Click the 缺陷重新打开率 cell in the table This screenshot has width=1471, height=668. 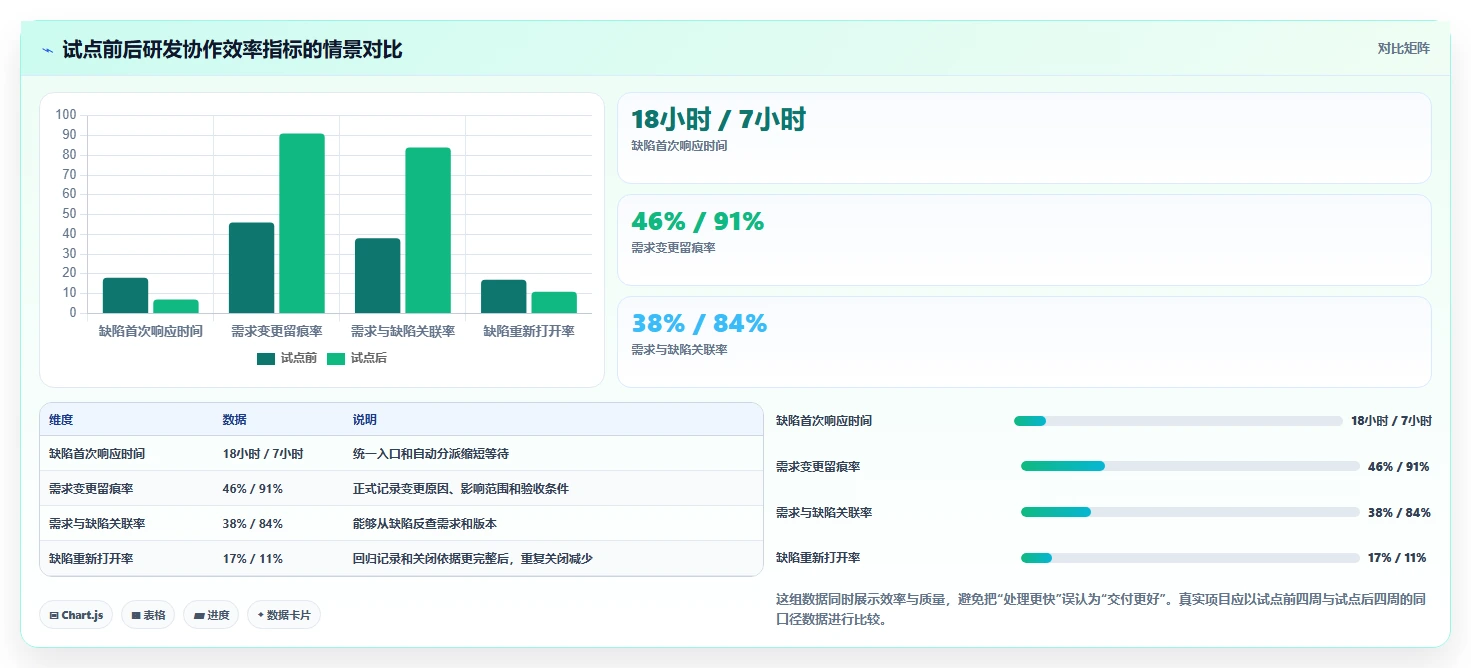[91, 559]
